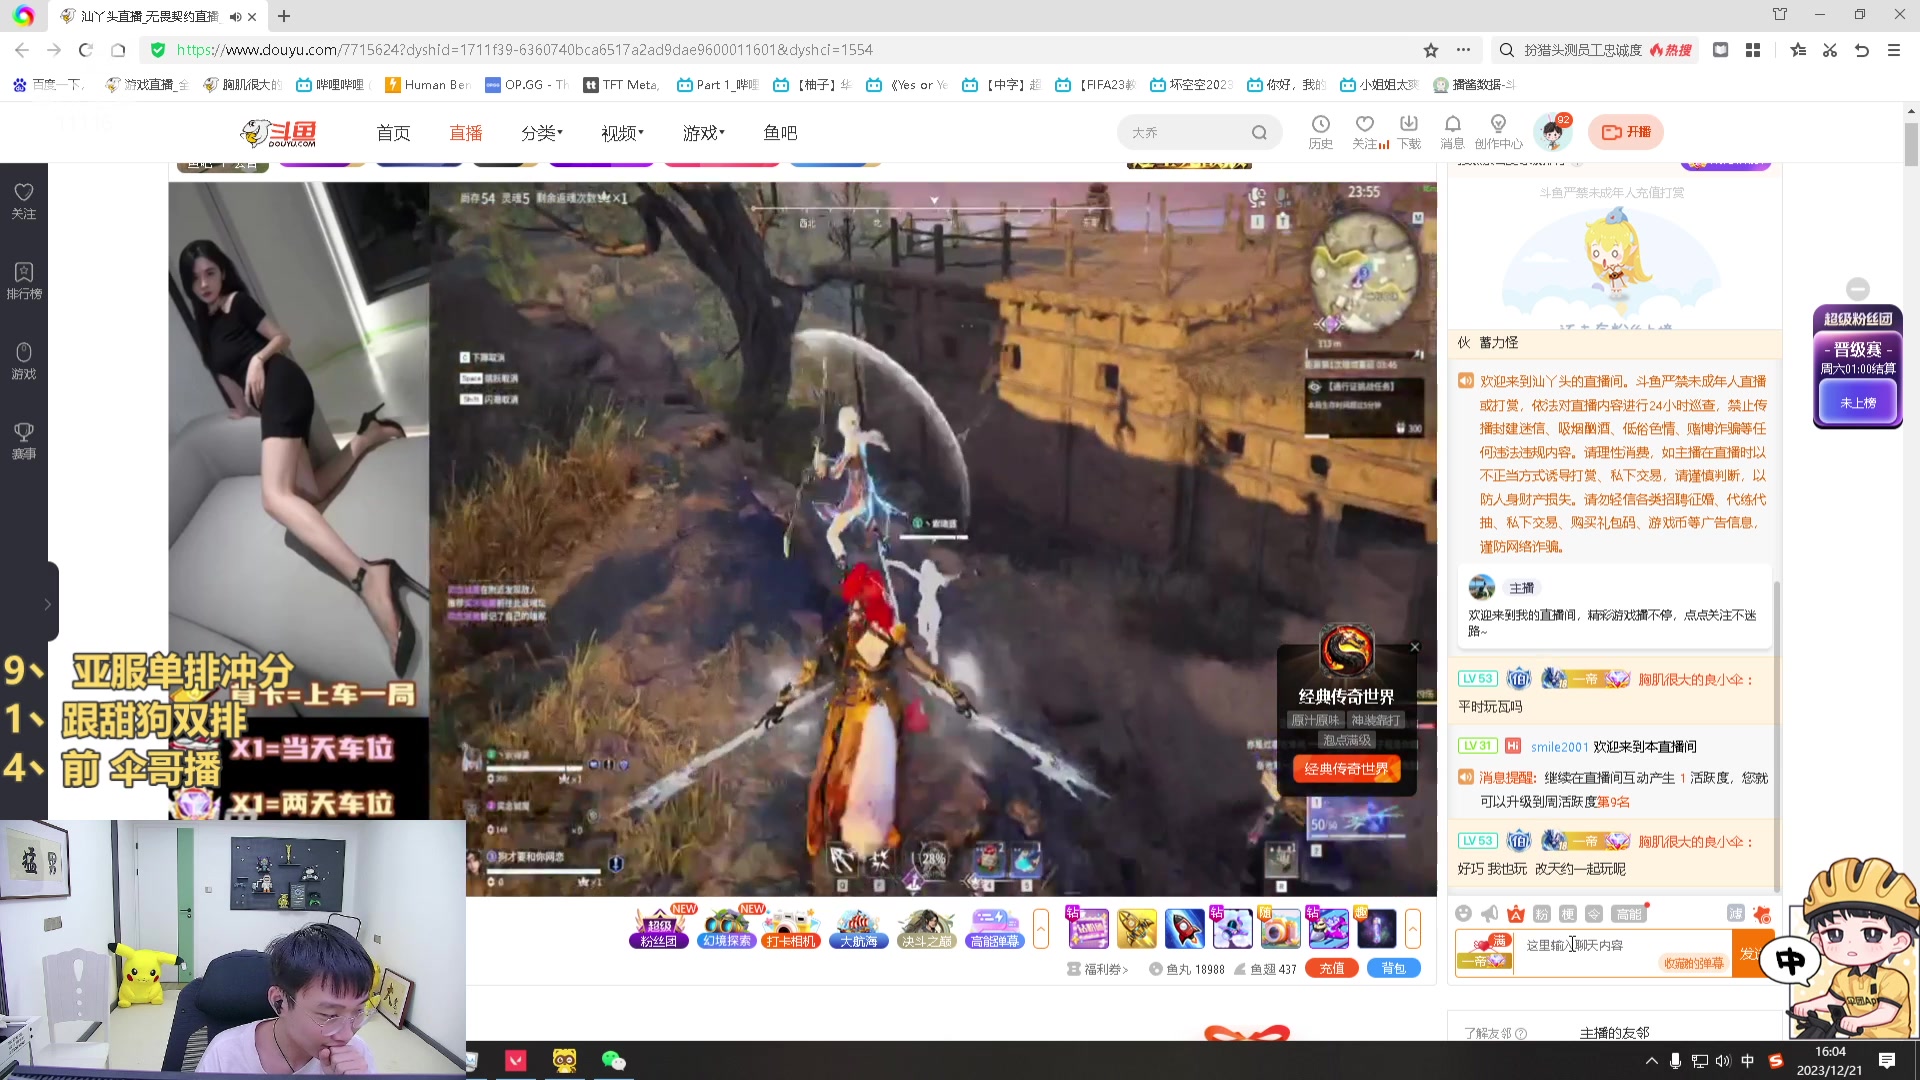
Task: Click the megaphone icon in chat toolbar
Action: (x=1490, y=913)
